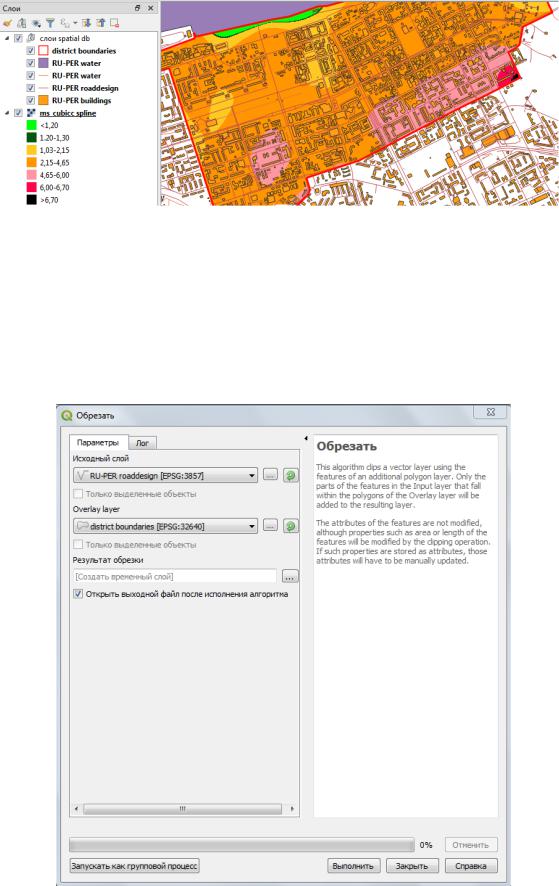Click the scrollbar left arrow in parameters
The image size is (559, 886).
[x=76, y=809]
